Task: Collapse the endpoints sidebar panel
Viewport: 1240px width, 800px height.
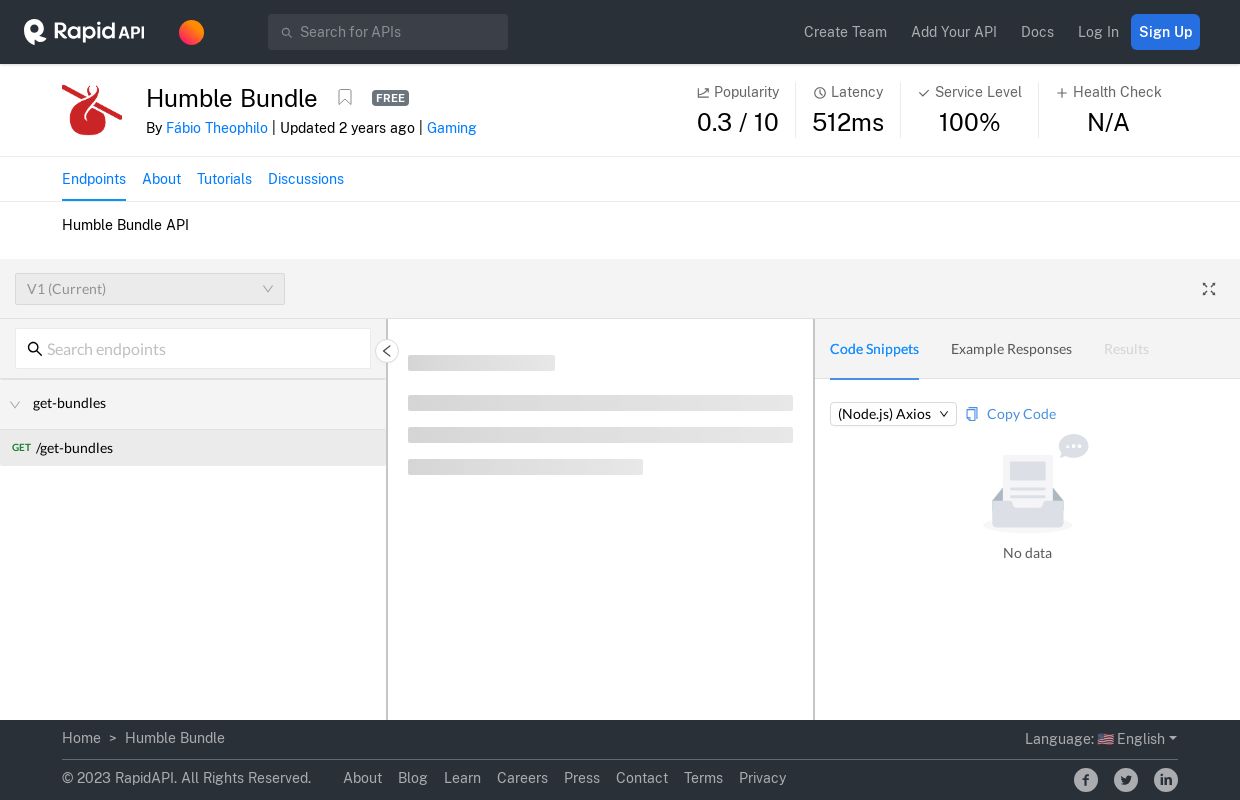Action: 387,351
